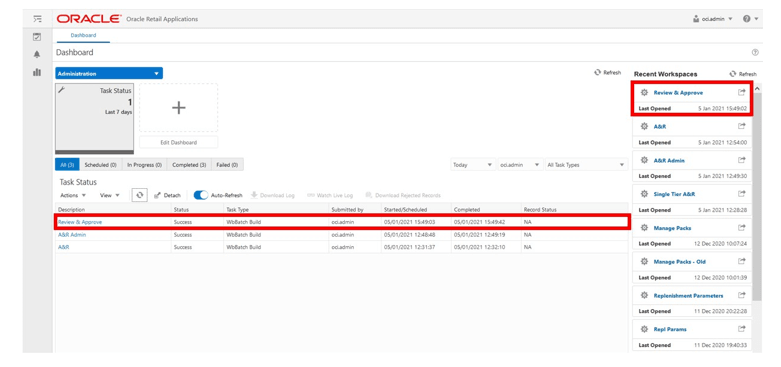Click Download Rejected Records
This screenshot has height=367, width=781.
(403, 195)
